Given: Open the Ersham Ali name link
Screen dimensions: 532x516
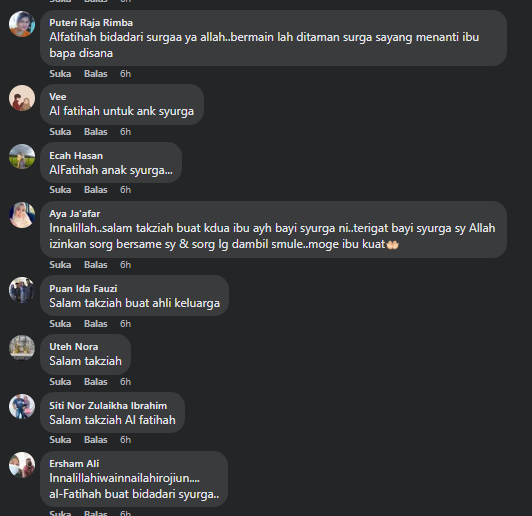Looking at the screenshot, I should [74, 463].
